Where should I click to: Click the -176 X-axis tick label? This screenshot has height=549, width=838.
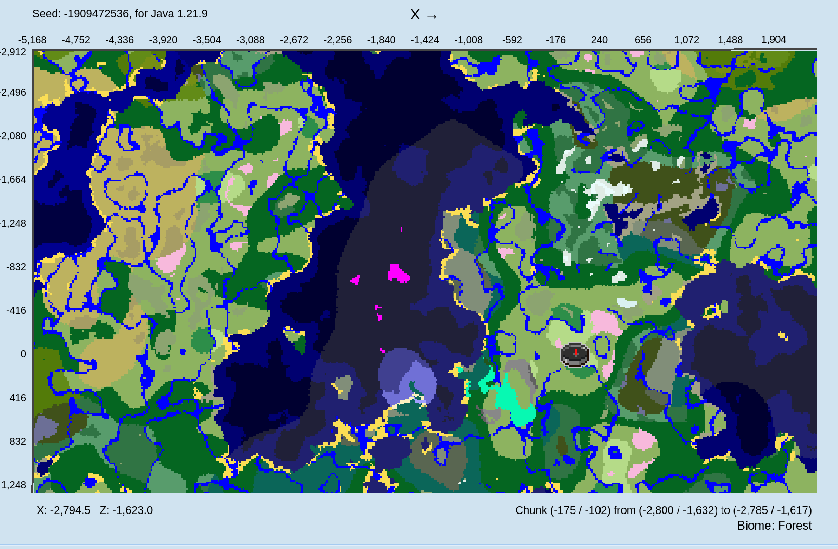pos(556,40)
